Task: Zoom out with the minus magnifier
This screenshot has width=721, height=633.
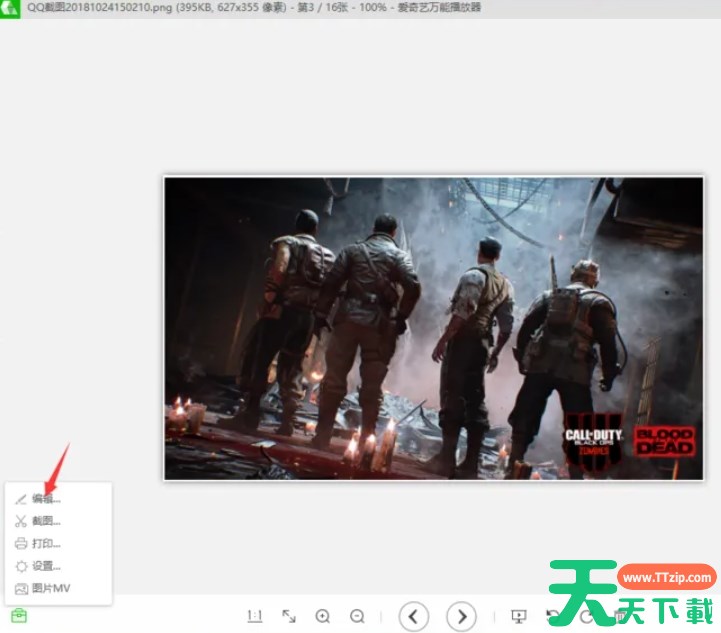Action: 357,616
